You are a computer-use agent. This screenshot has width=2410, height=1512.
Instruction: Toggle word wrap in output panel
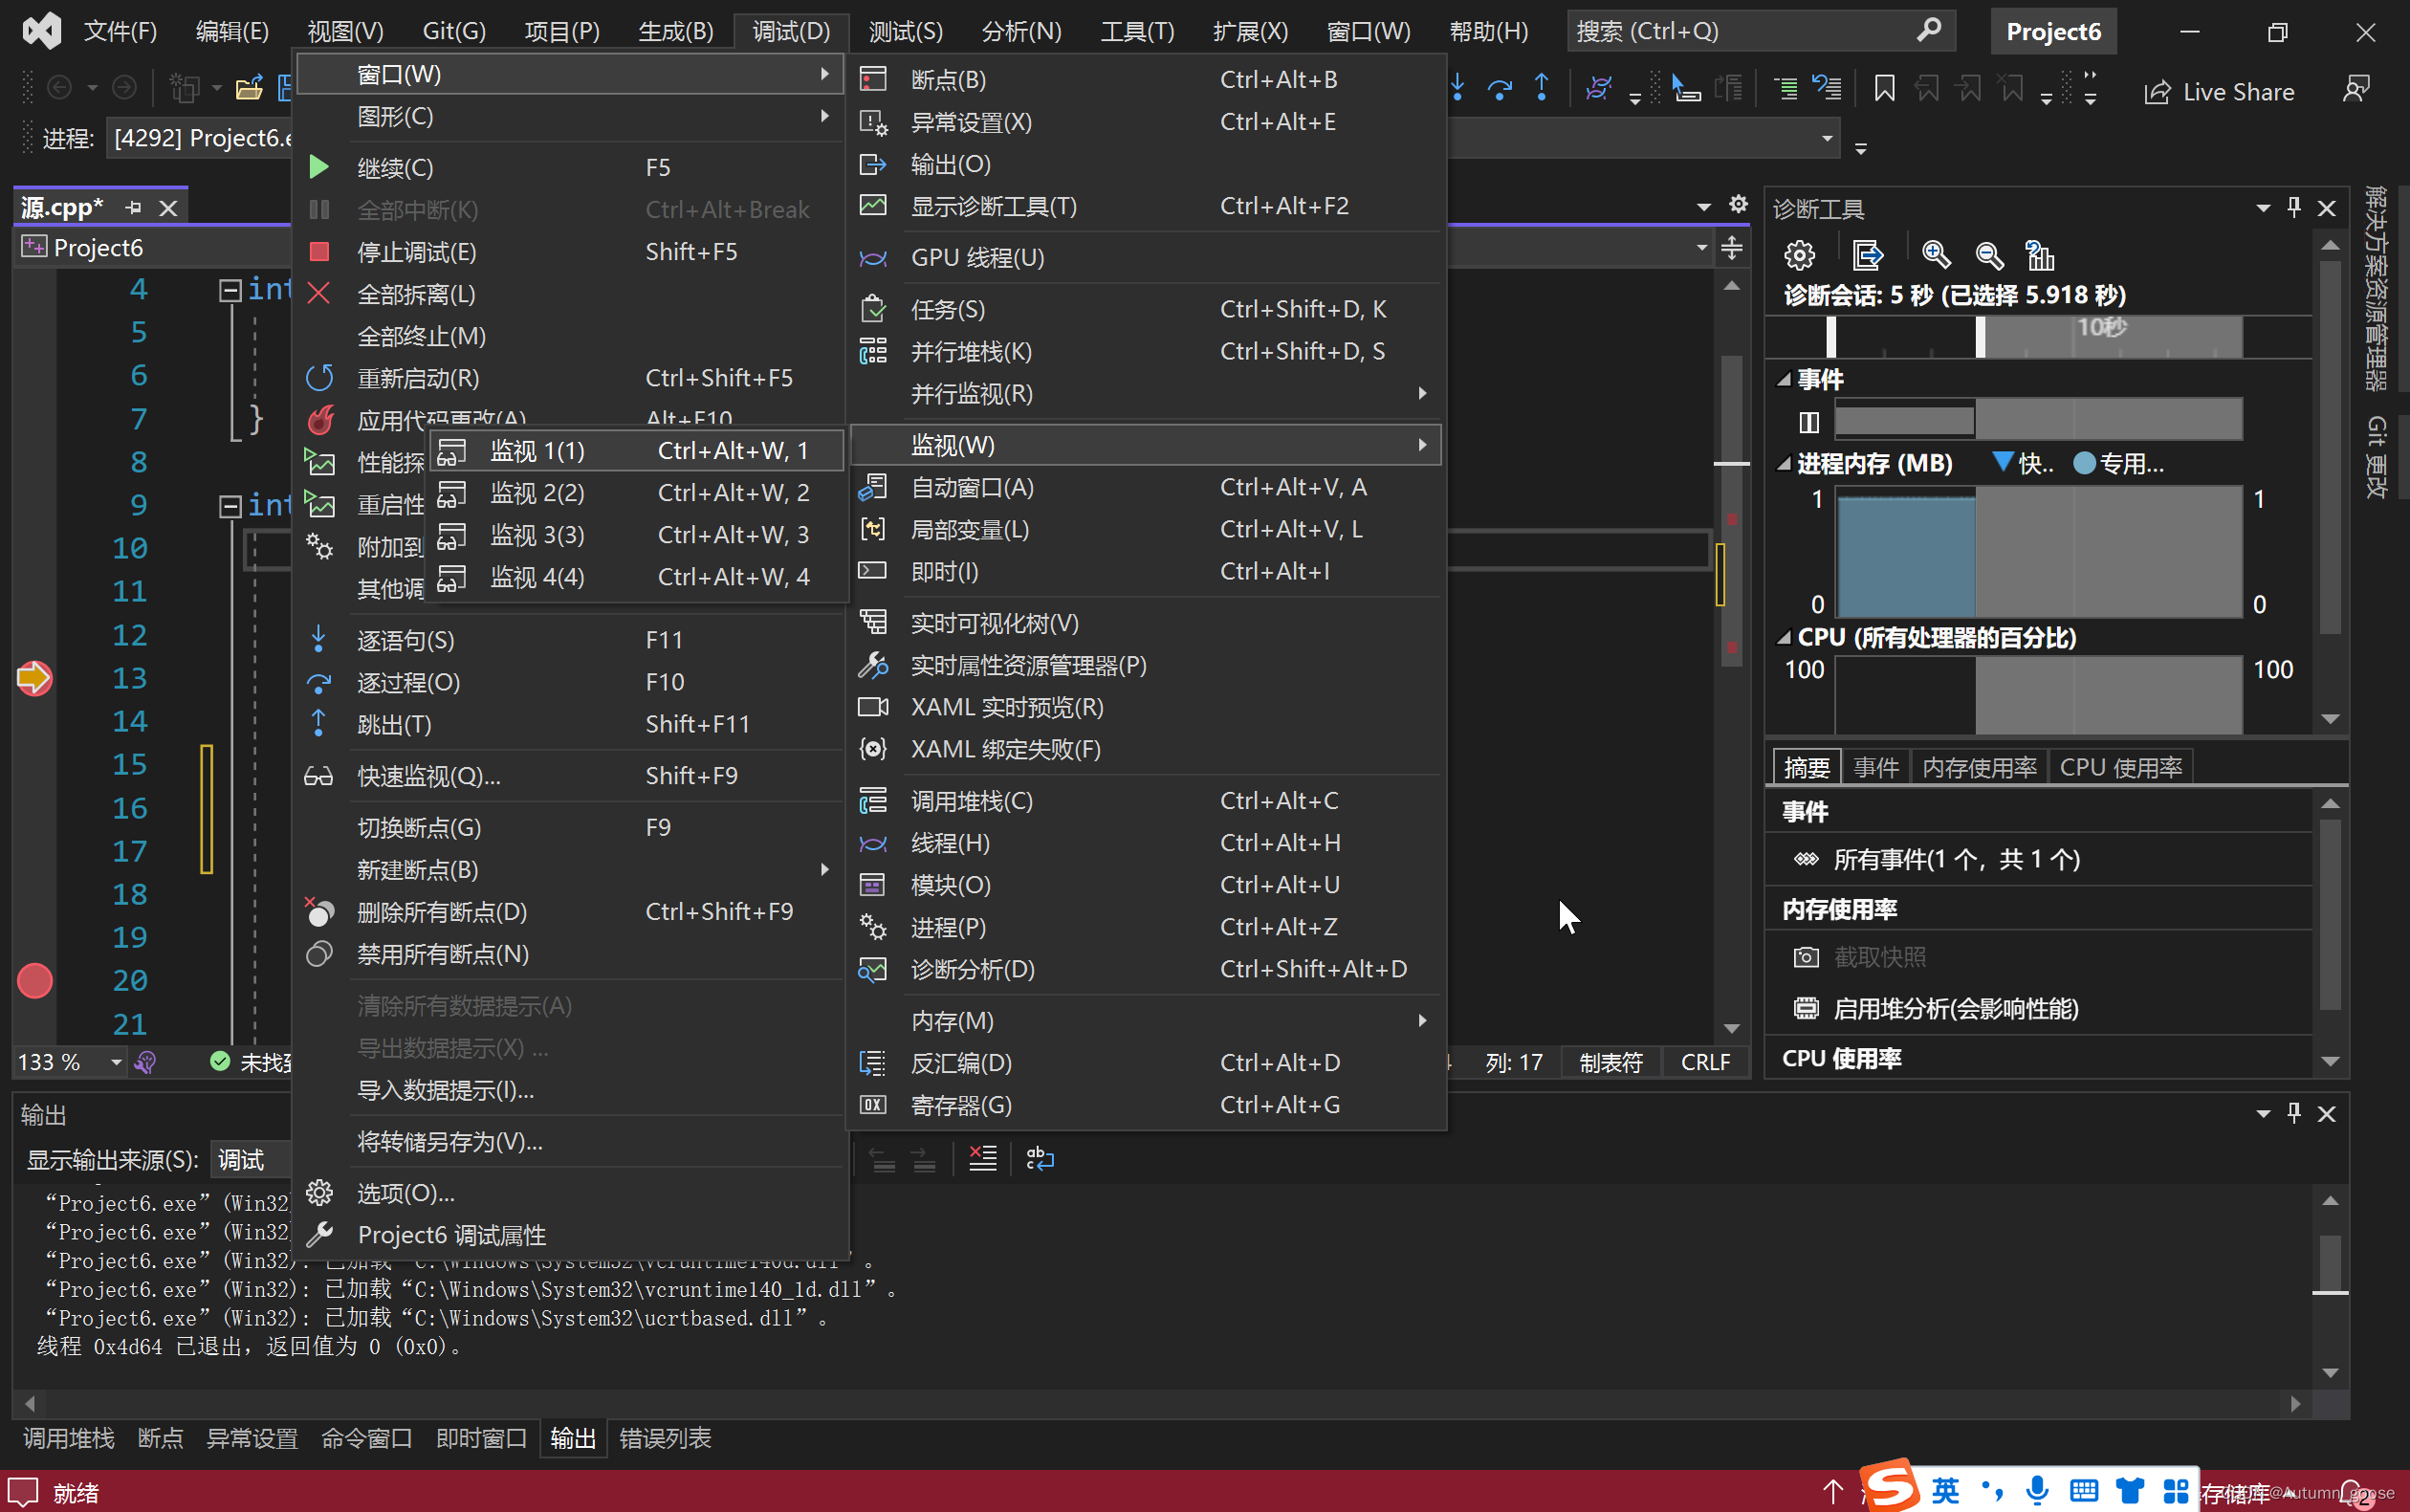[x=1040, y=1159]
